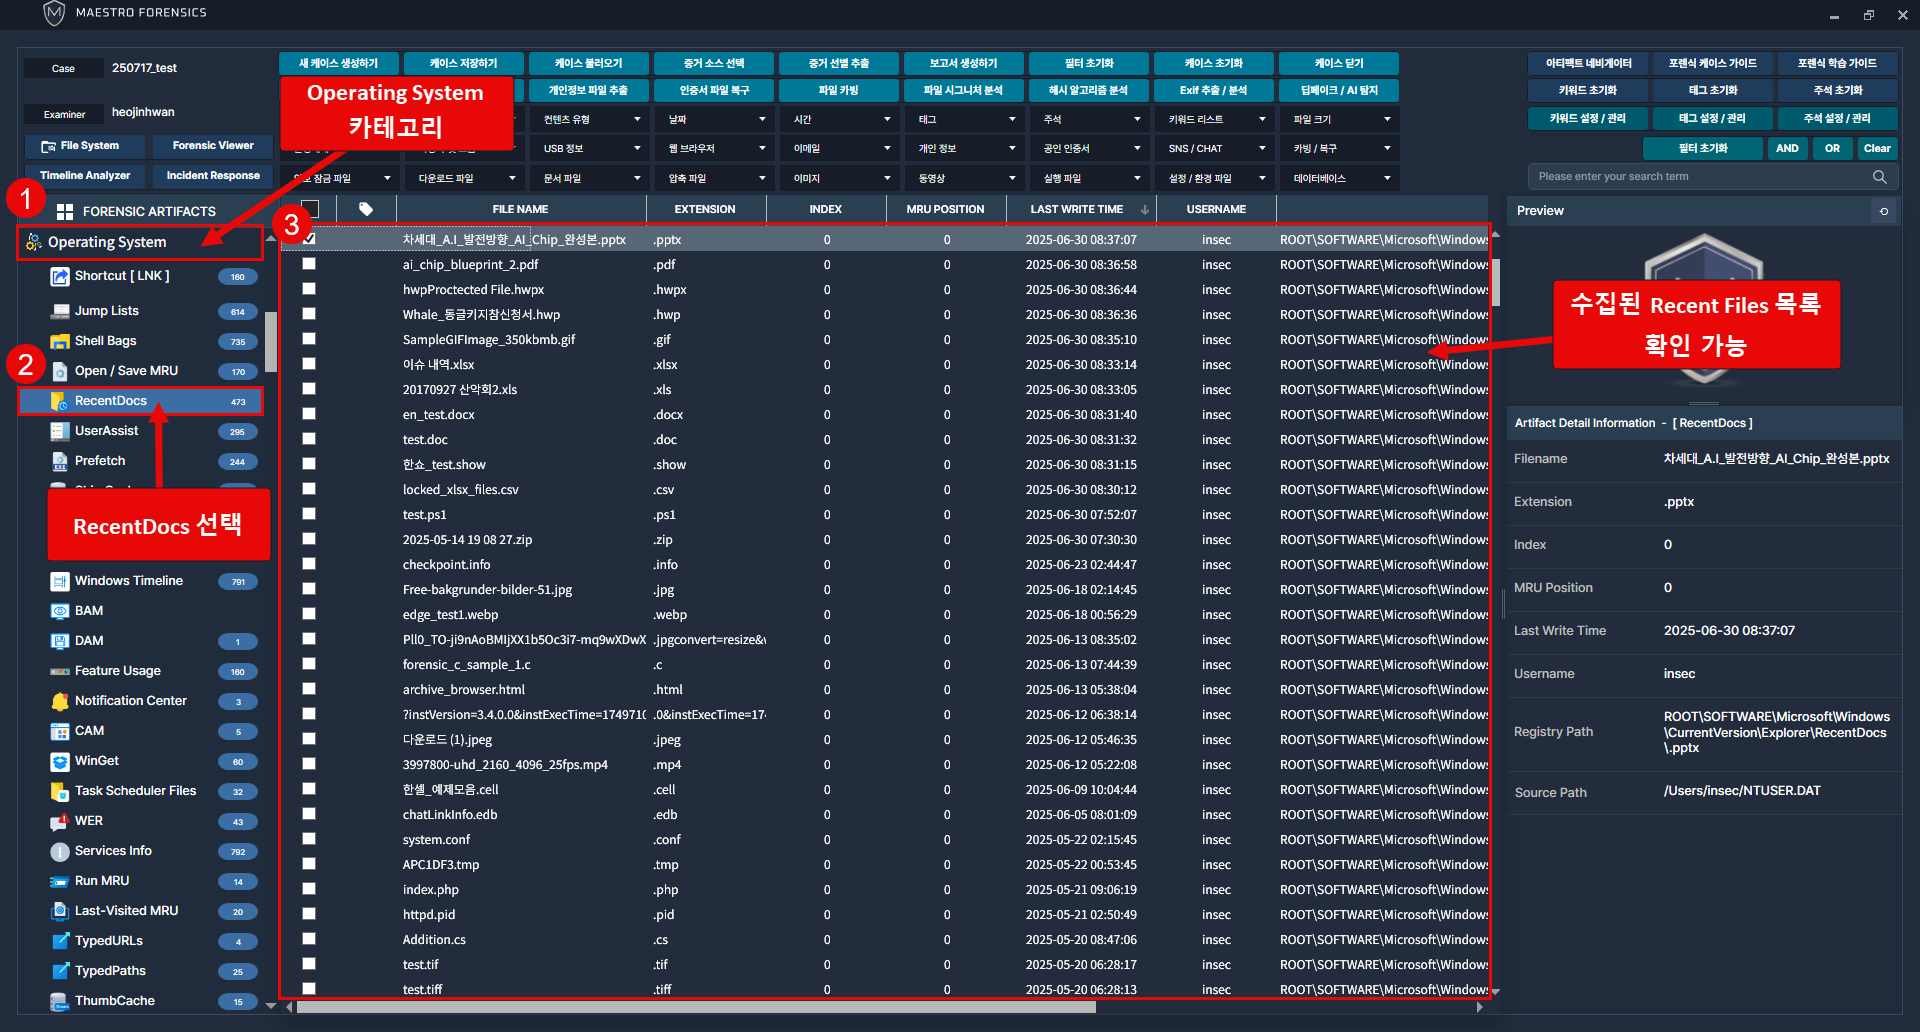
Task: Click the Preview panel reset icon
Action: (1884, 211)
